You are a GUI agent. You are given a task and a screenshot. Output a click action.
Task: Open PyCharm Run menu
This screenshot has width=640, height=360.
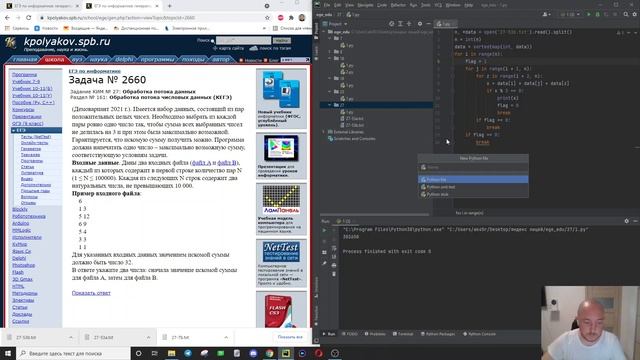(413, 5)
